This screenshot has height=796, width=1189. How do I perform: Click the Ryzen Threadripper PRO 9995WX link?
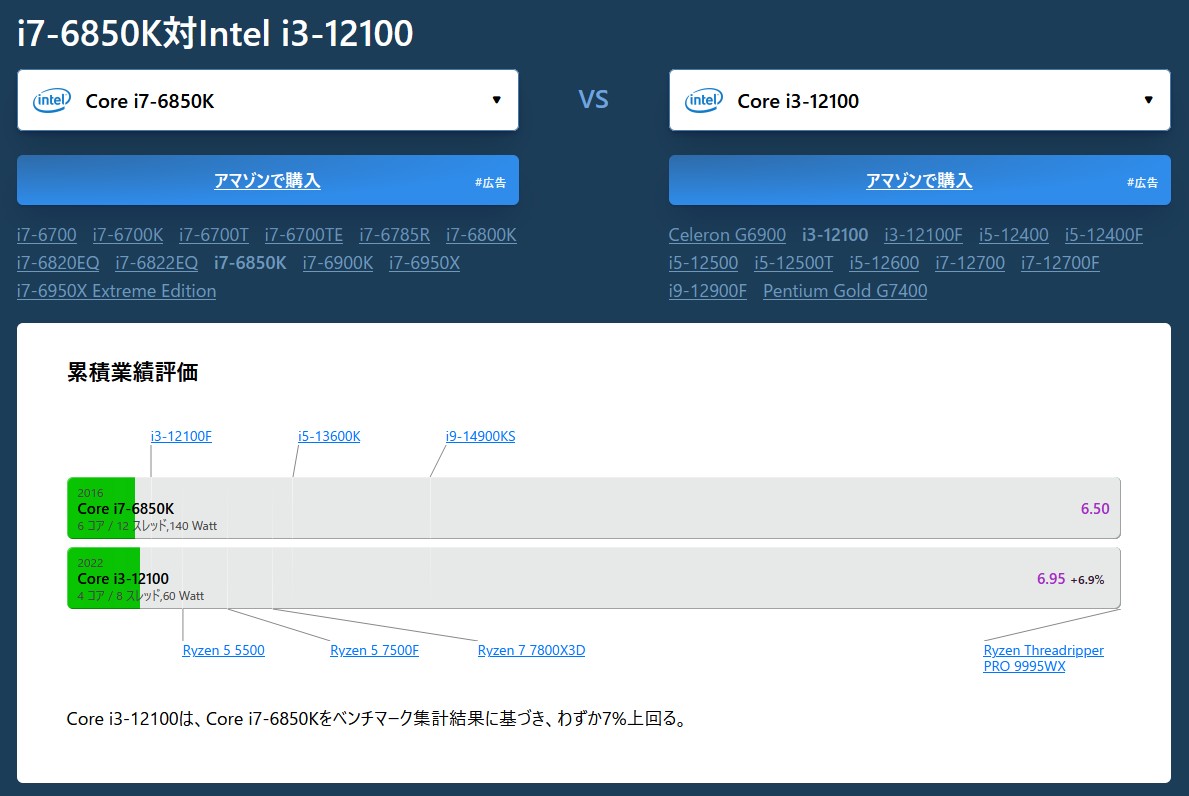coord(1043,658)
